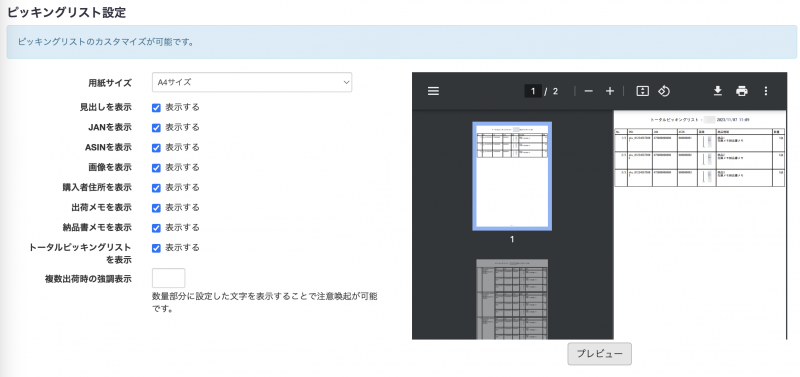This screenshot has width=800, height=377.
Task: Toggle the JANを表示 checkbox
Action: 157,128
